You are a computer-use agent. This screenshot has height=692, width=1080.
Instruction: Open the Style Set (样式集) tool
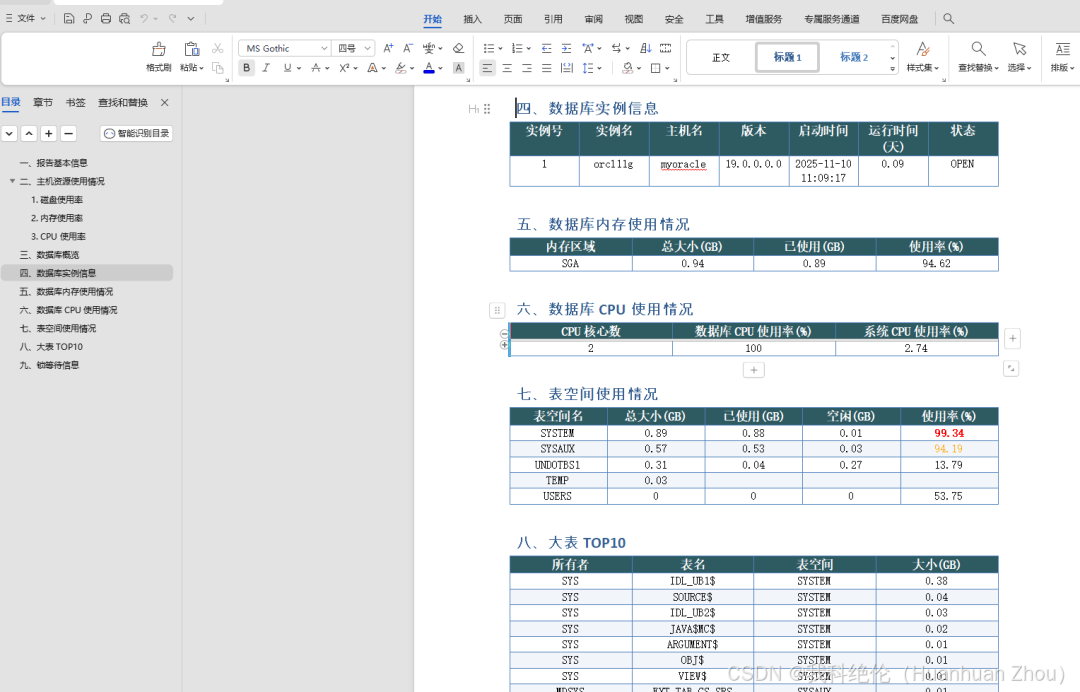click(x=922, y=56)
